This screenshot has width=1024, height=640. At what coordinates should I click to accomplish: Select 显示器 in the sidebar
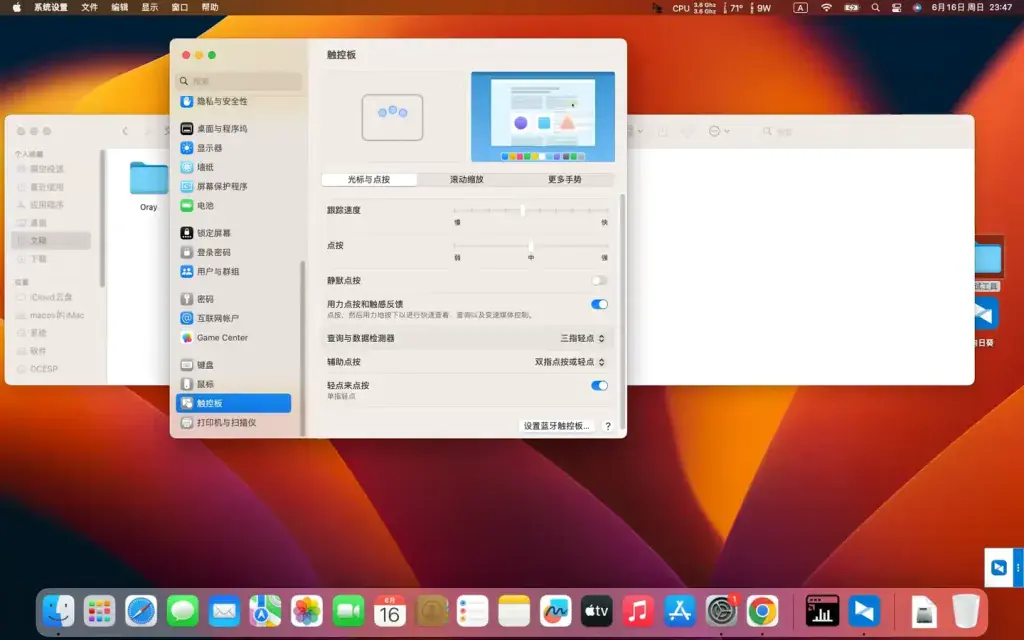233,148
